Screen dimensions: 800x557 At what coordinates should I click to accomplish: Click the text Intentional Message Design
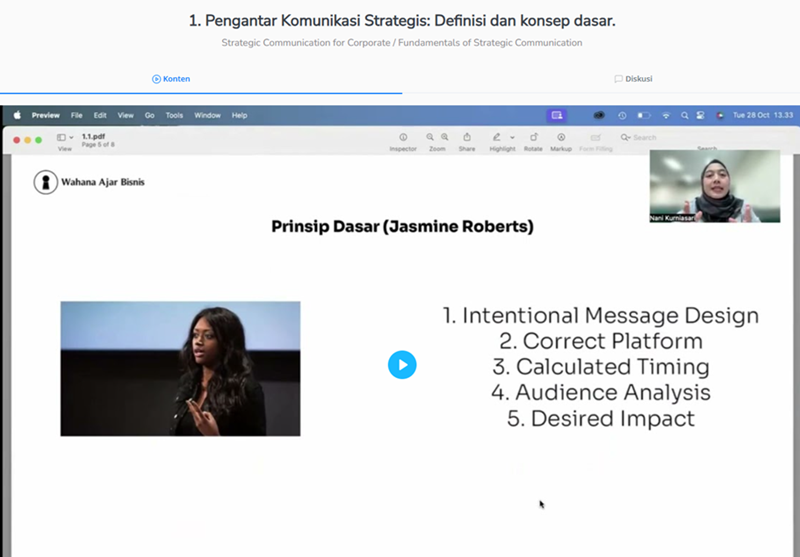click(610, 316)
